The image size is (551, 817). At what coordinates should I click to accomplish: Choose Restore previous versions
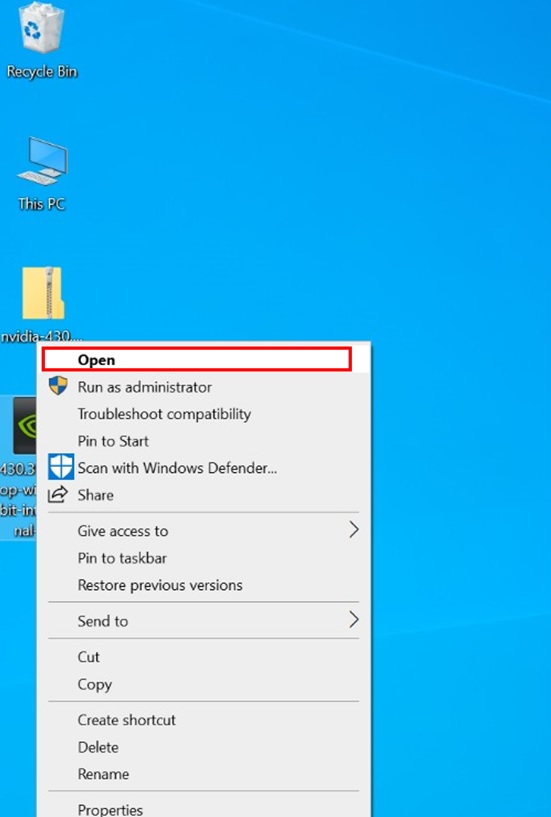[x=204, y=585]
